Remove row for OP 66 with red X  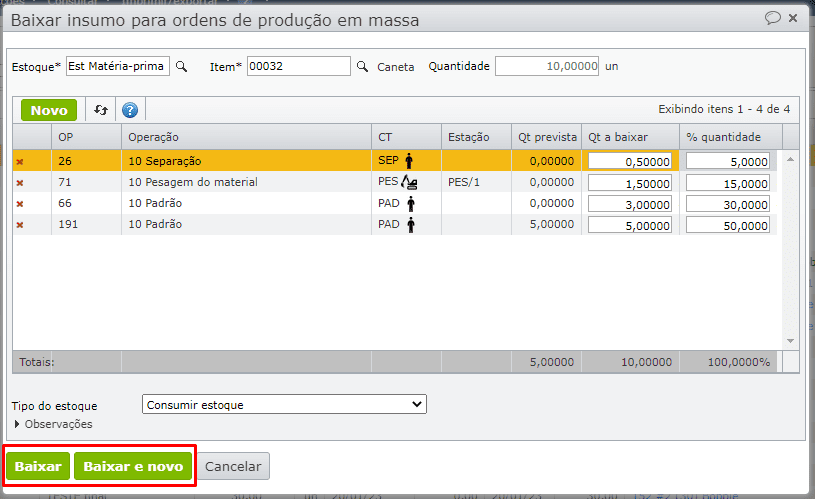[20, 204]
